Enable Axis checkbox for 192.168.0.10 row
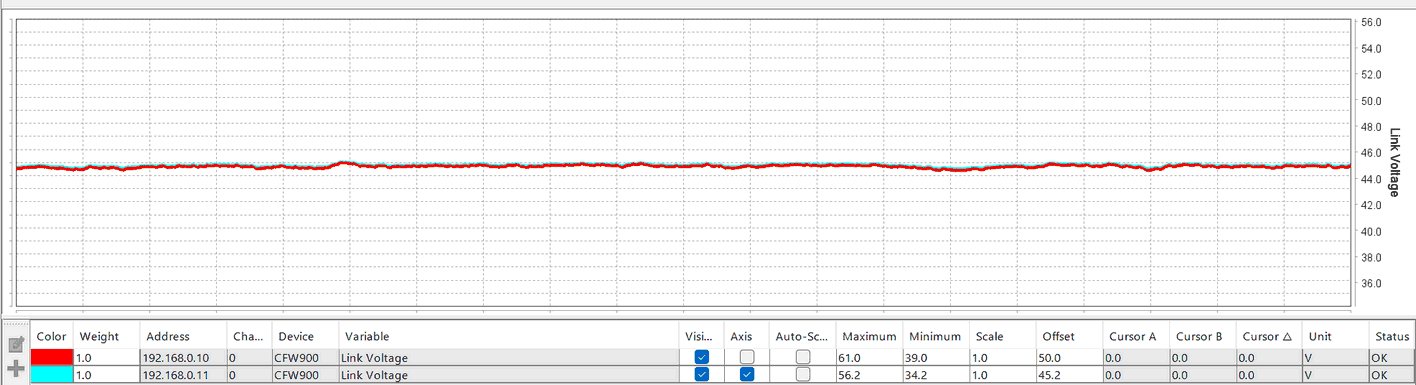1416x385 pixels. (x=747, y=357)
